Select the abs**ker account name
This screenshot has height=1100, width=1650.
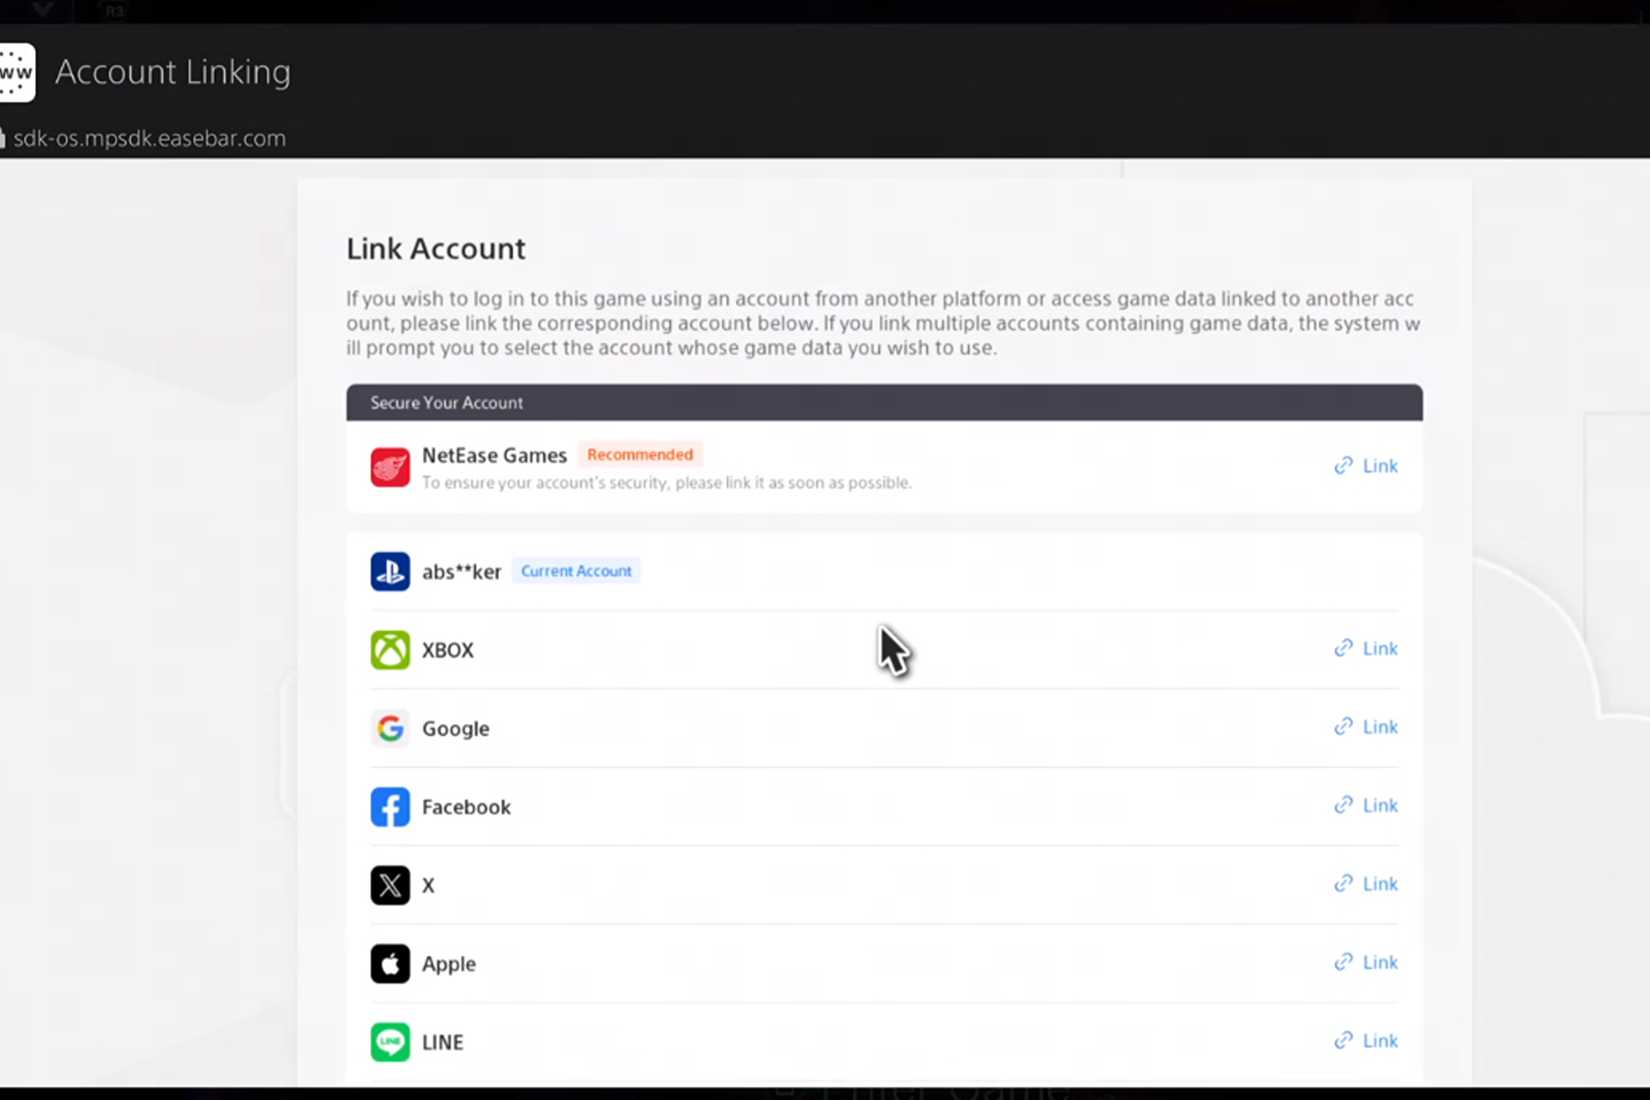tap(461, 572)
